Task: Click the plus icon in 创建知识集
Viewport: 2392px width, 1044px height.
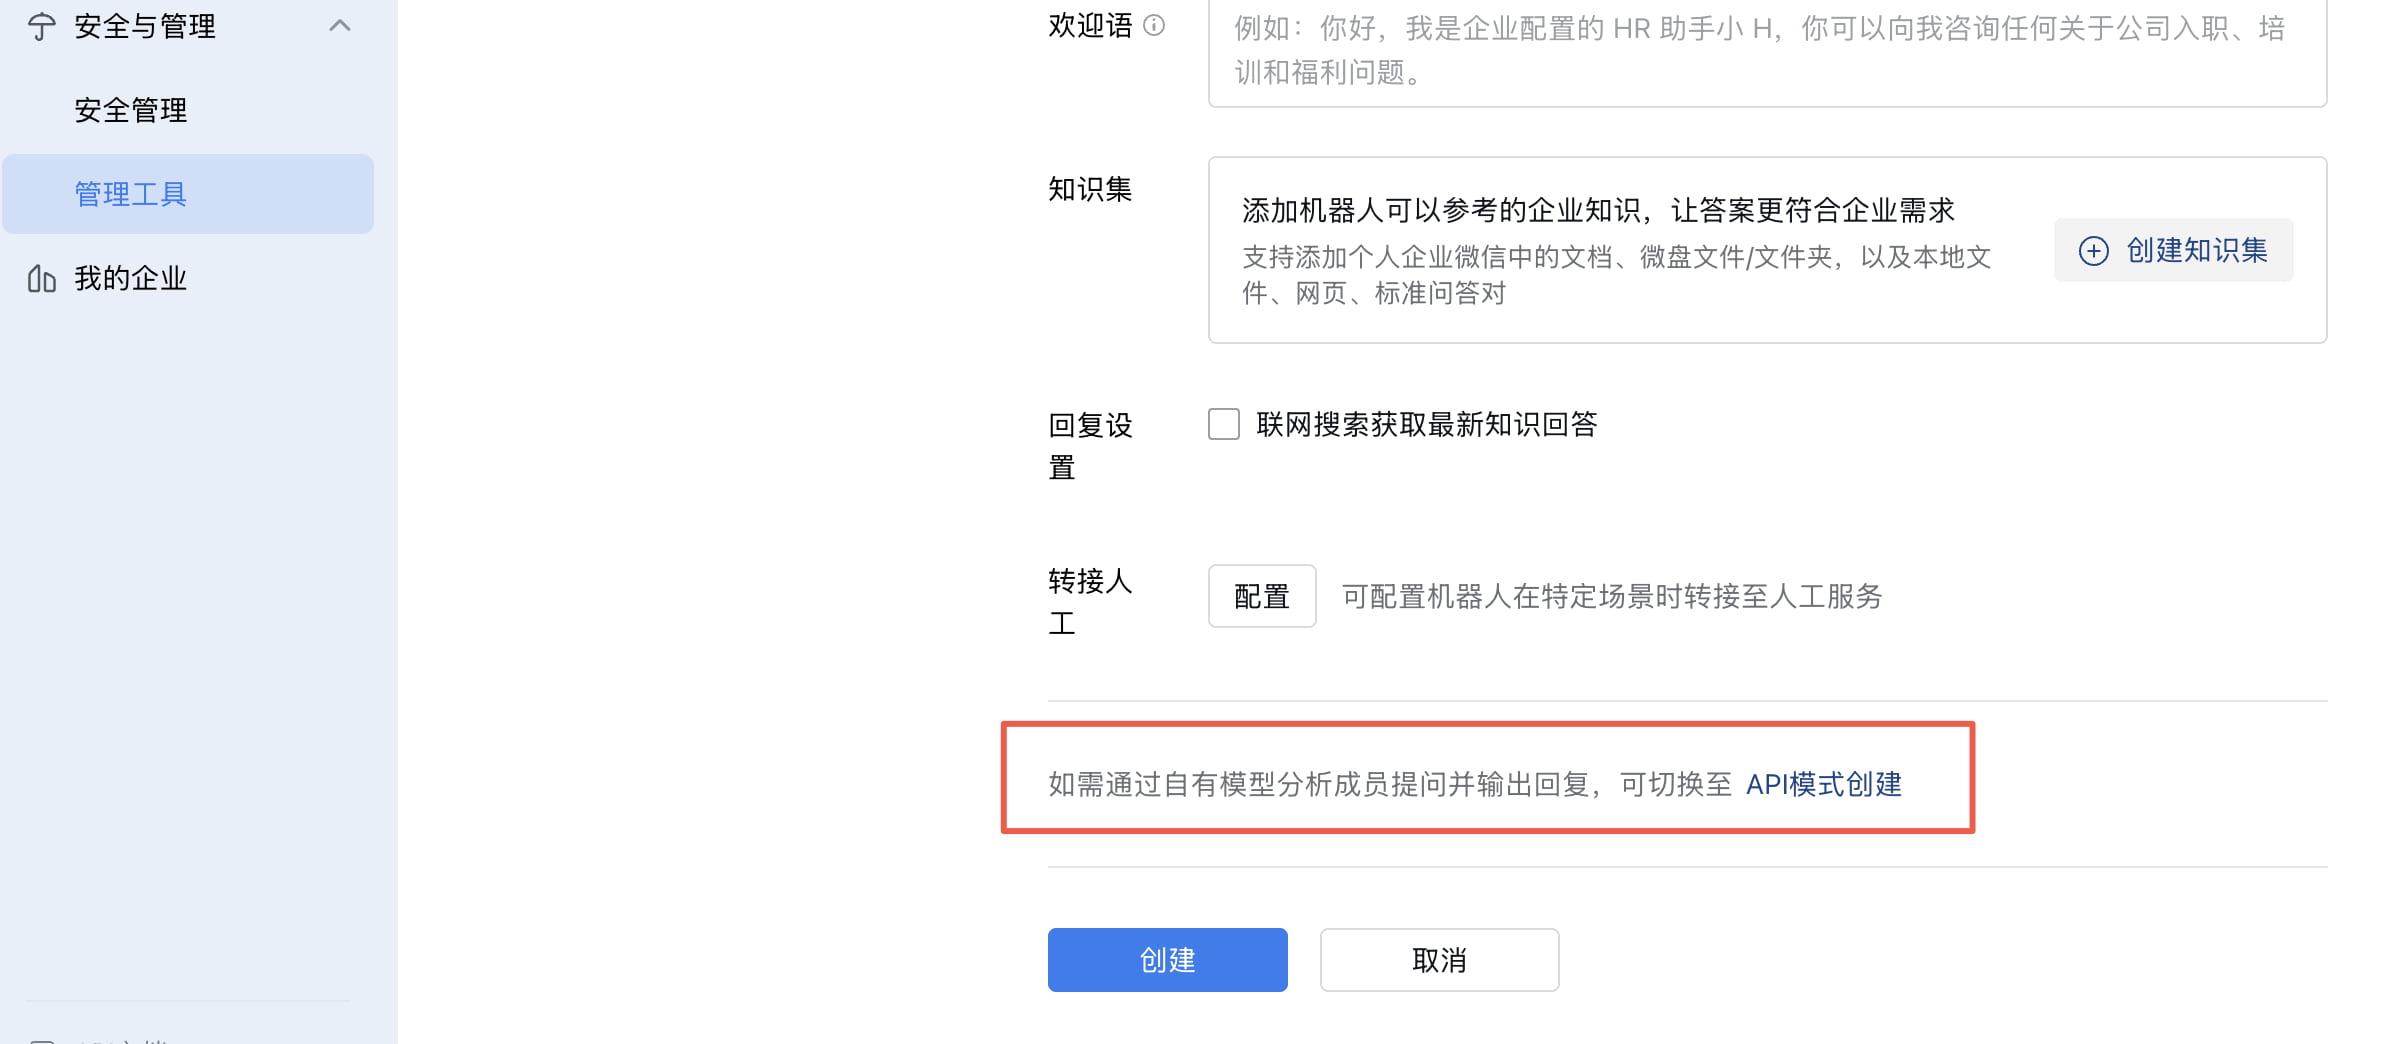Action: point(2093,251)
